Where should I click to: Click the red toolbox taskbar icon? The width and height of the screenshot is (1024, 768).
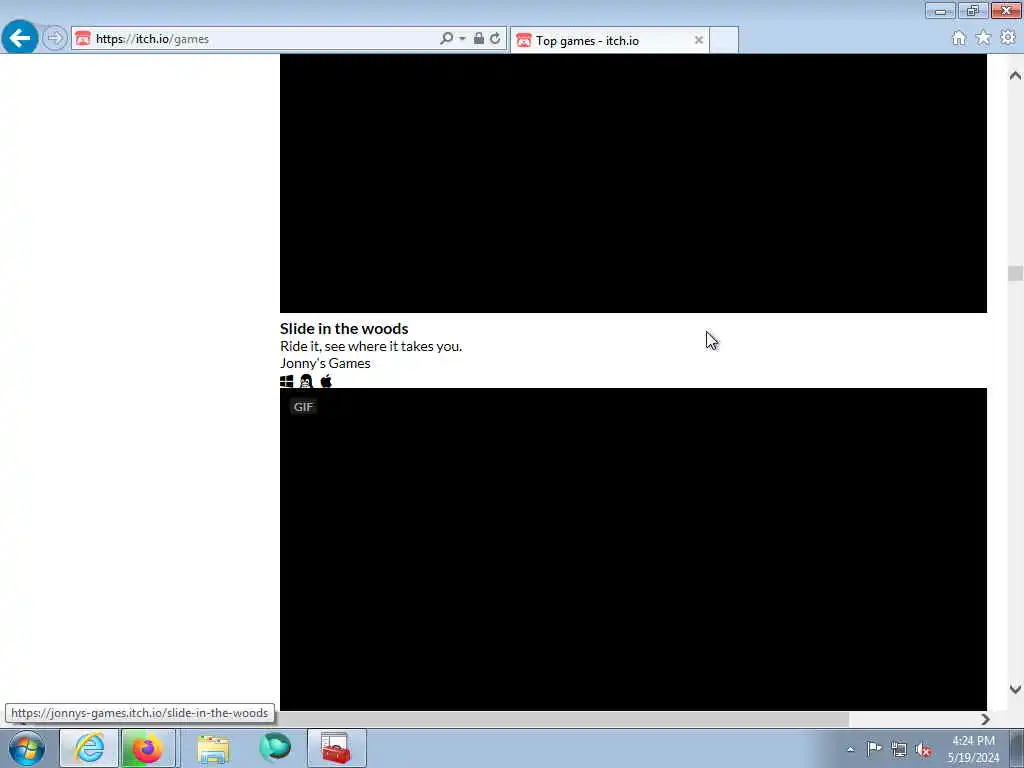point(336,748)
